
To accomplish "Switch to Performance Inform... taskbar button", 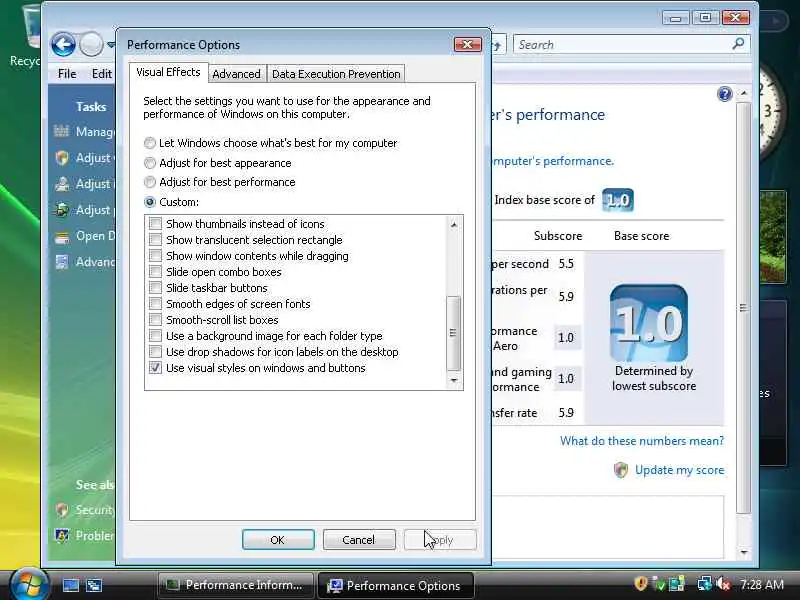I will (235, 585).
